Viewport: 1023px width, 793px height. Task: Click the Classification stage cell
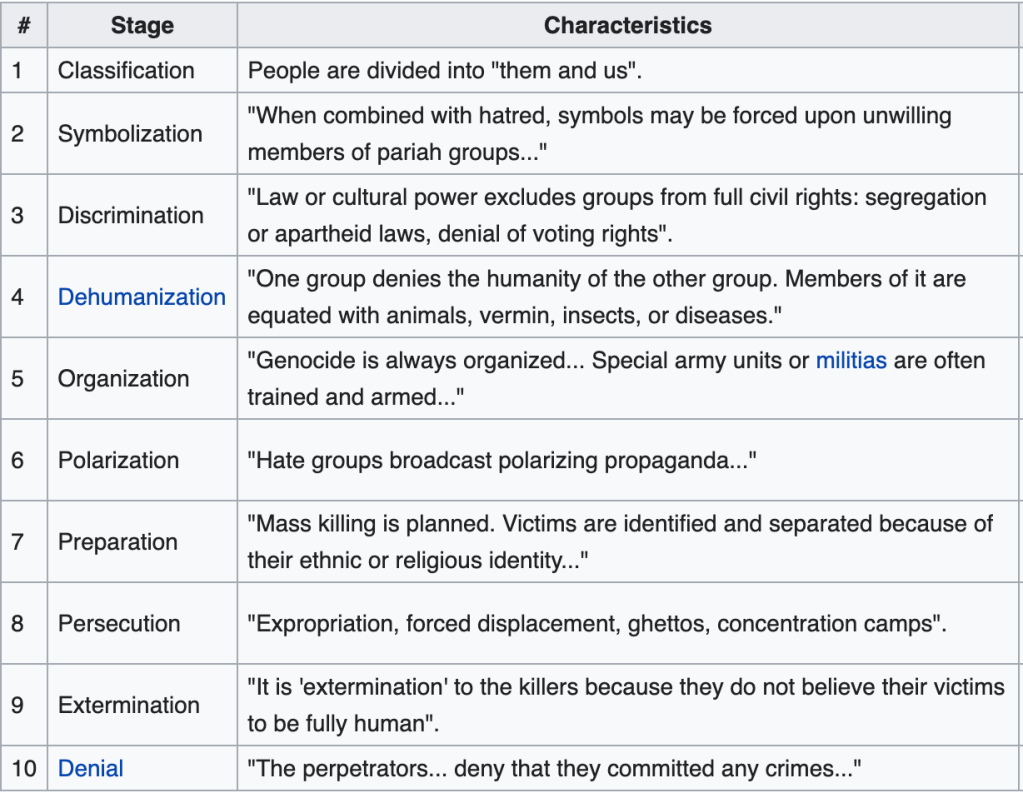[126, 70]
